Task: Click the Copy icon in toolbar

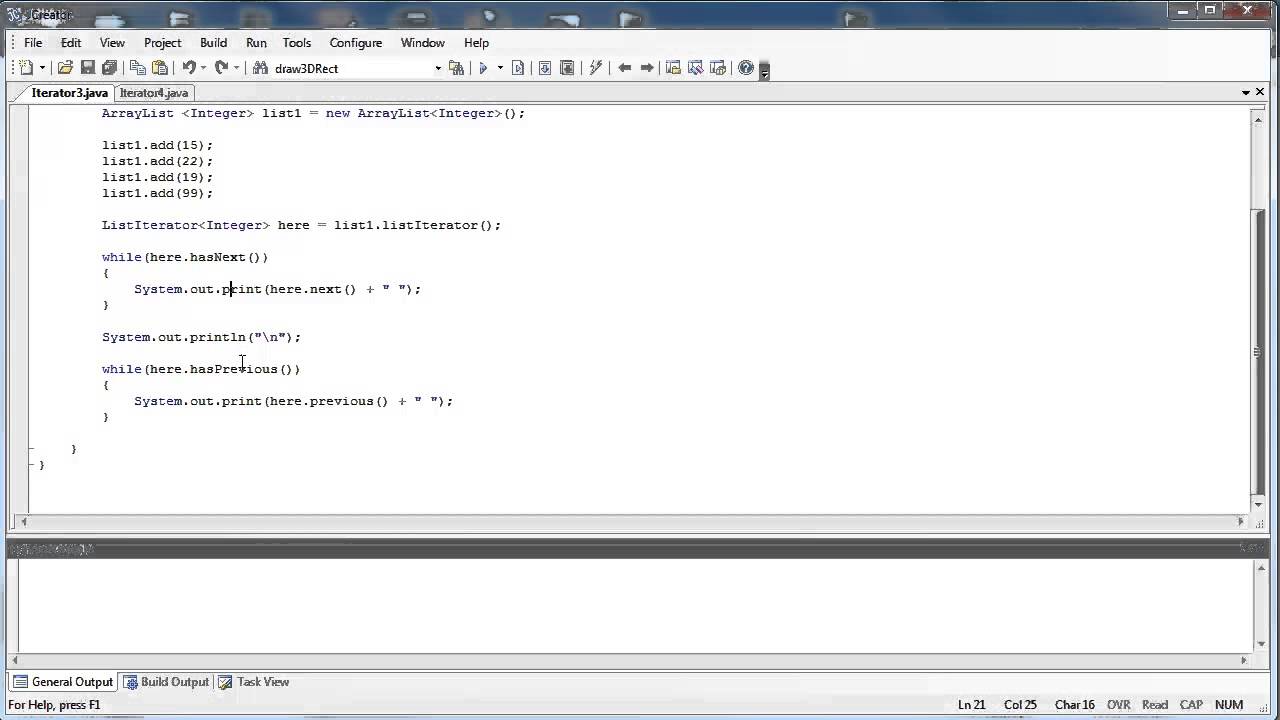Action: (x=138, y=68)
